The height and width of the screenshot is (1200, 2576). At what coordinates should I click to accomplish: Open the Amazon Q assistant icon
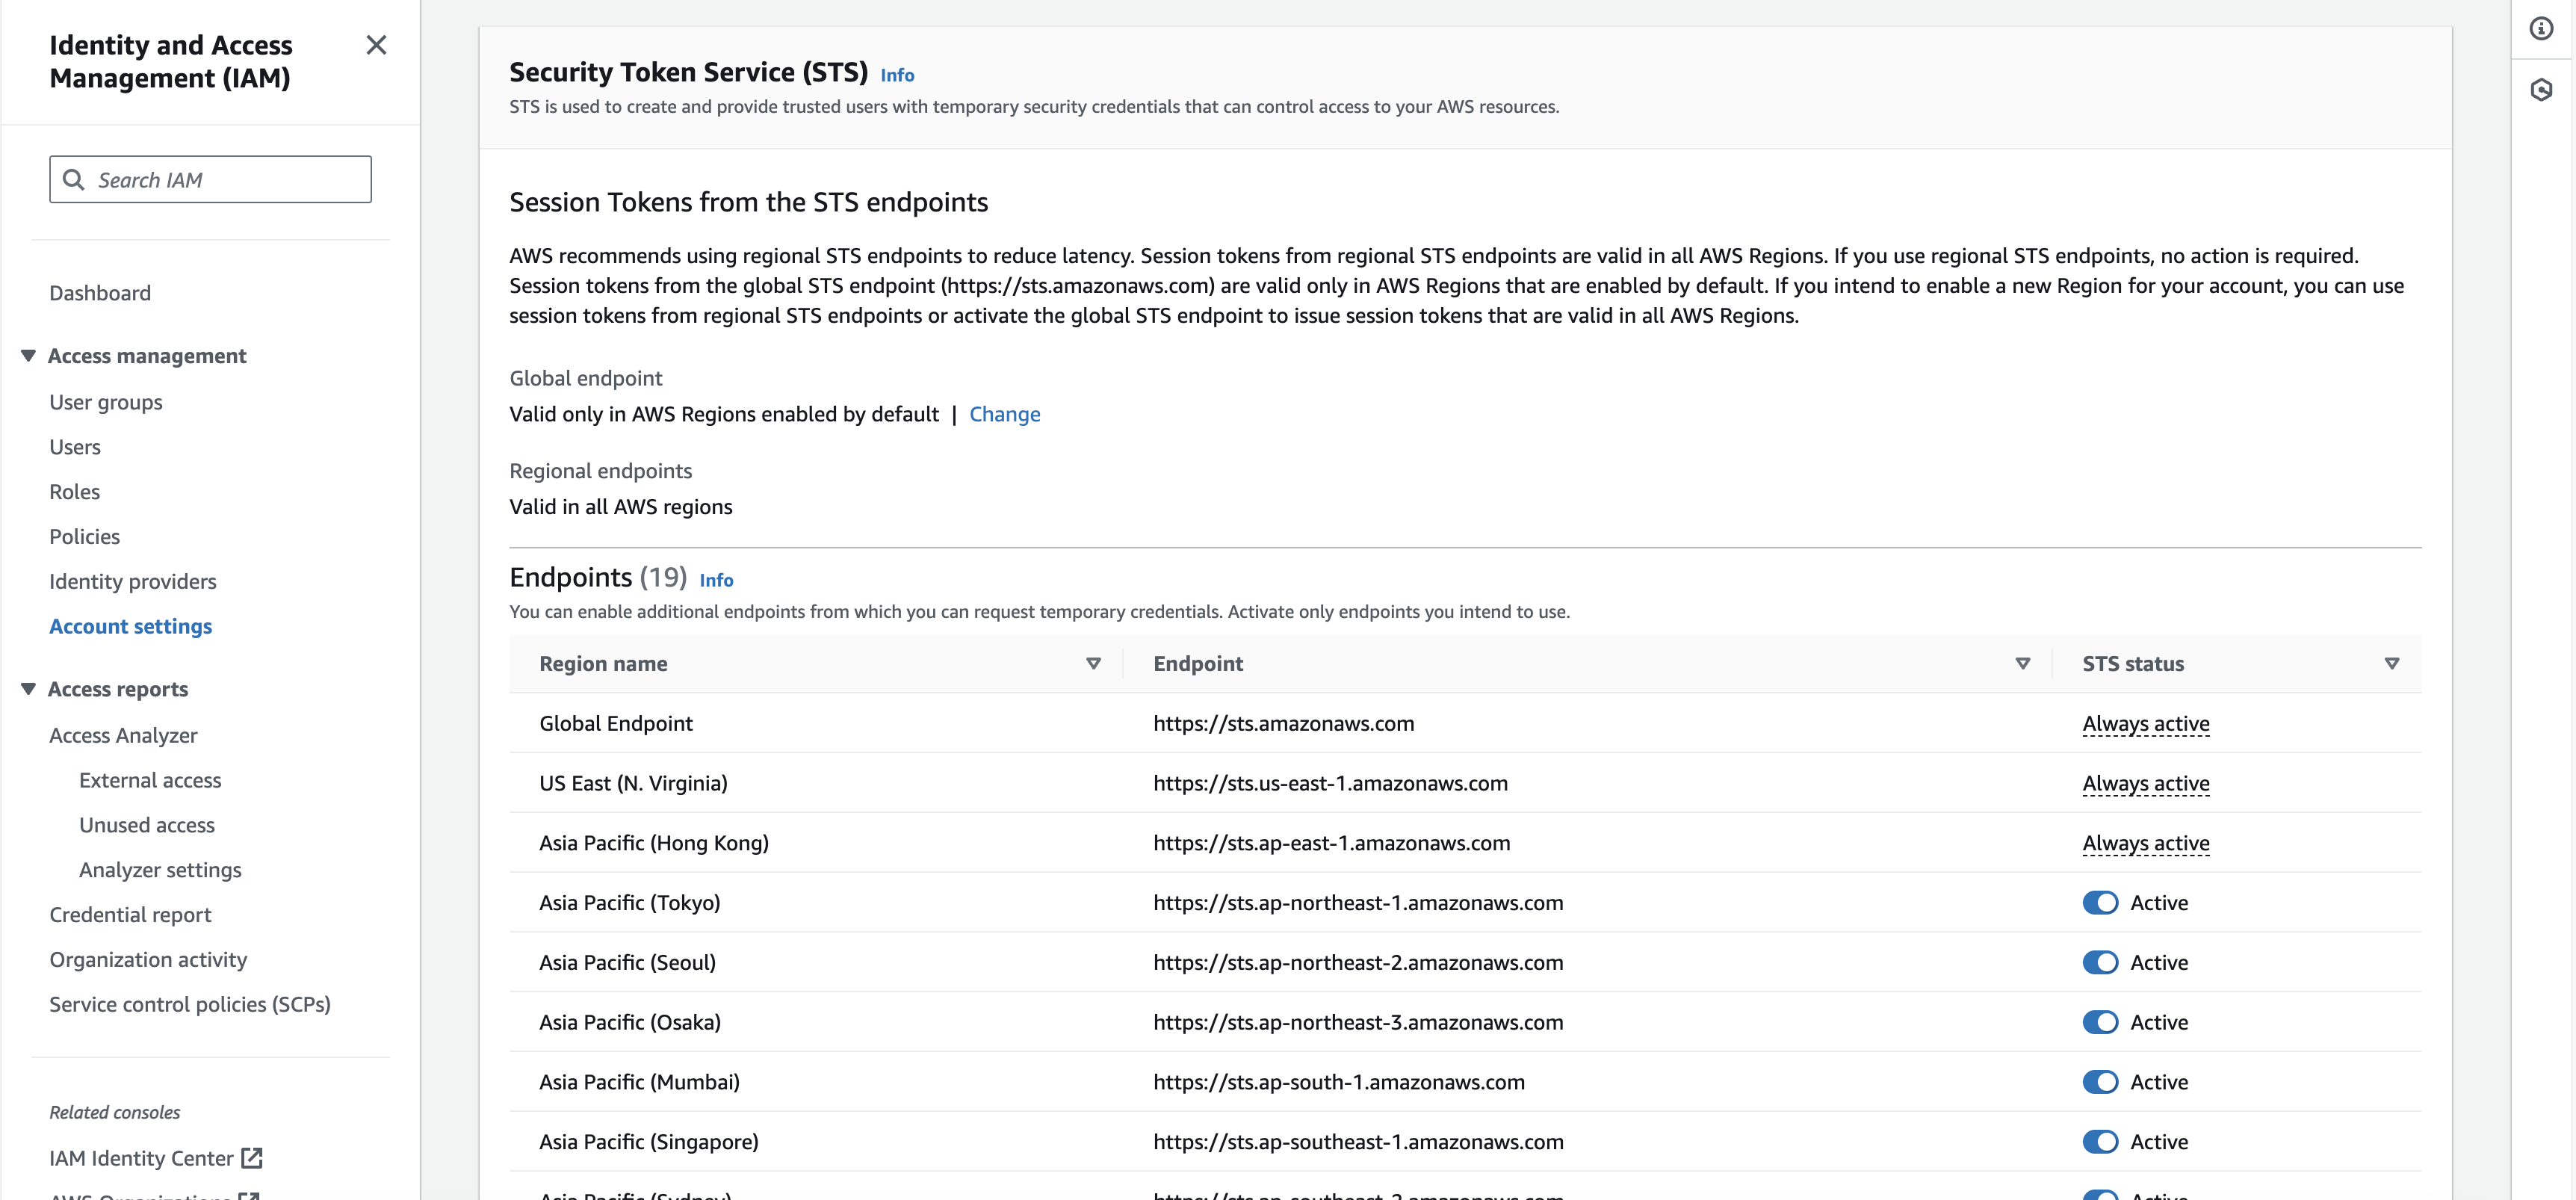click(2541, 90)
